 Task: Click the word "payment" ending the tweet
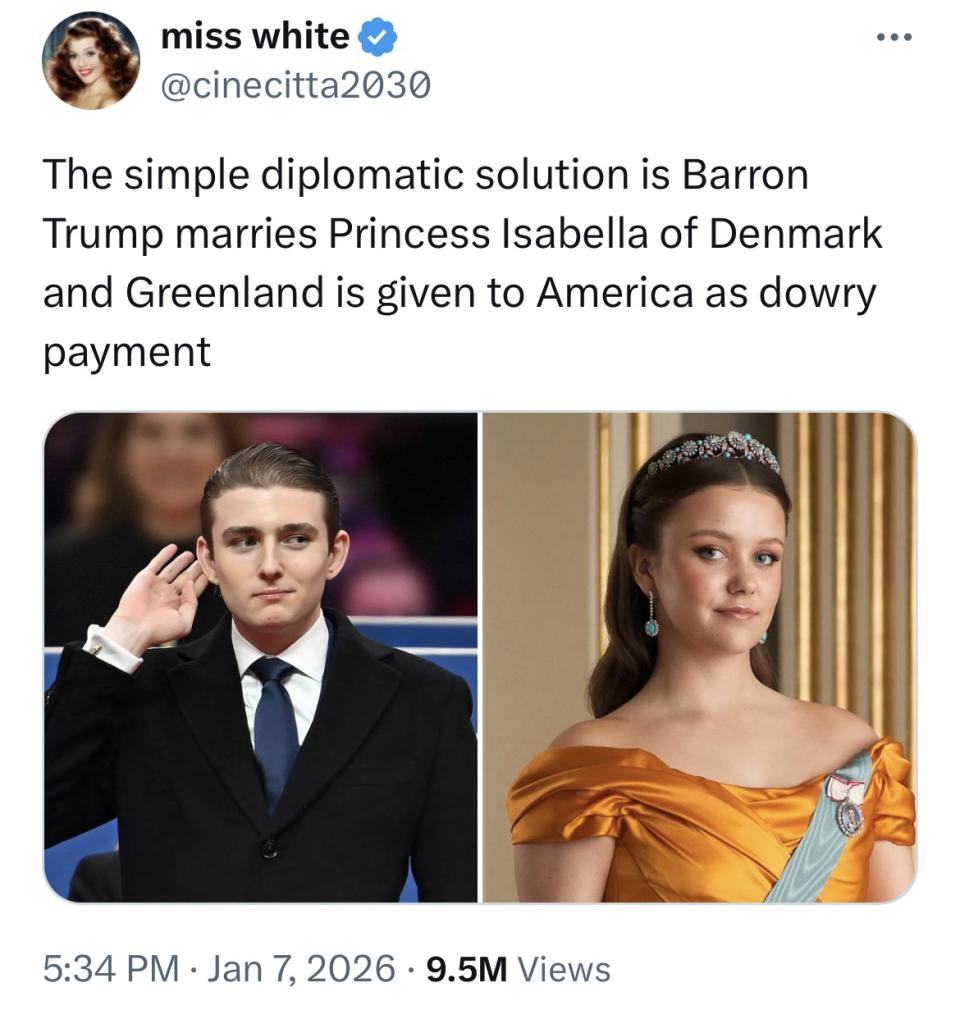click(127, 353)
